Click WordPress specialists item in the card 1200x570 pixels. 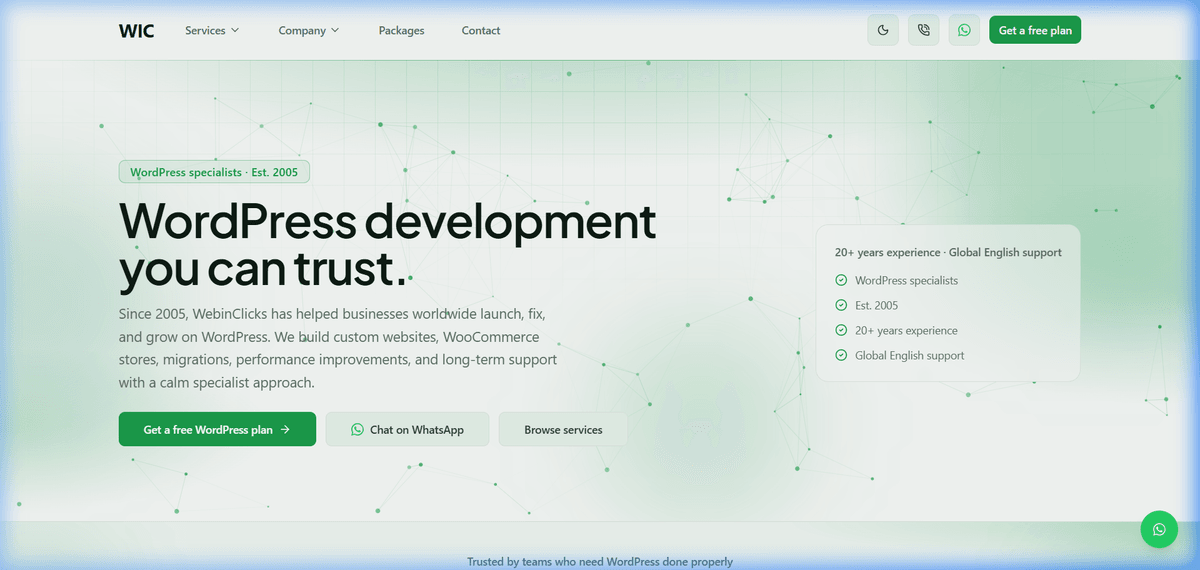click(x=906, y=280)
